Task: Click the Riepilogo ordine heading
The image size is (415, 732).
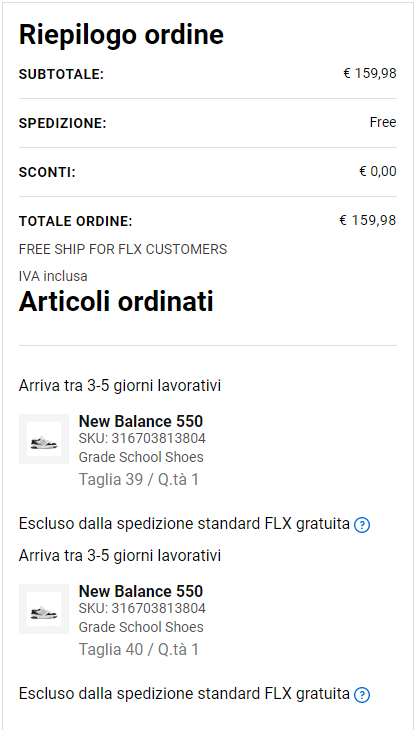Action: 121,35
